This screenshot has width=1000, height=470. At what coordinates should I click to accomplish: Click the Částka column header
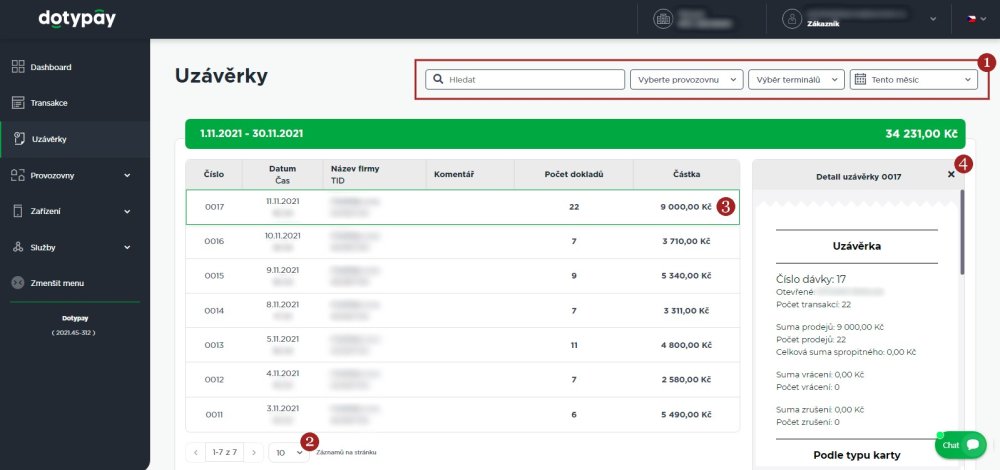pyautogui.click(x=686, y=174)
